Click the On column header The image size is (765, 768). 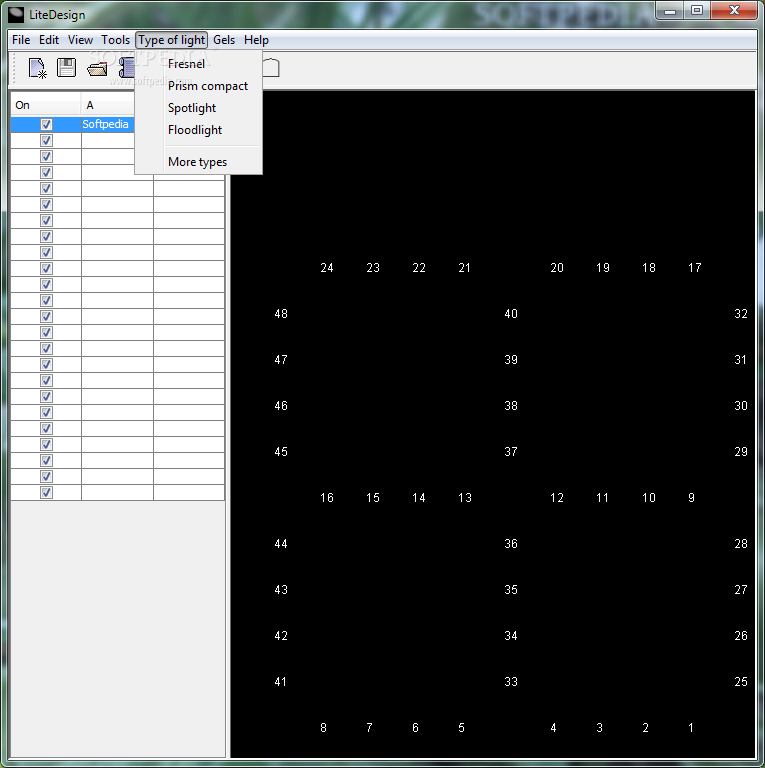coord(46,105)
